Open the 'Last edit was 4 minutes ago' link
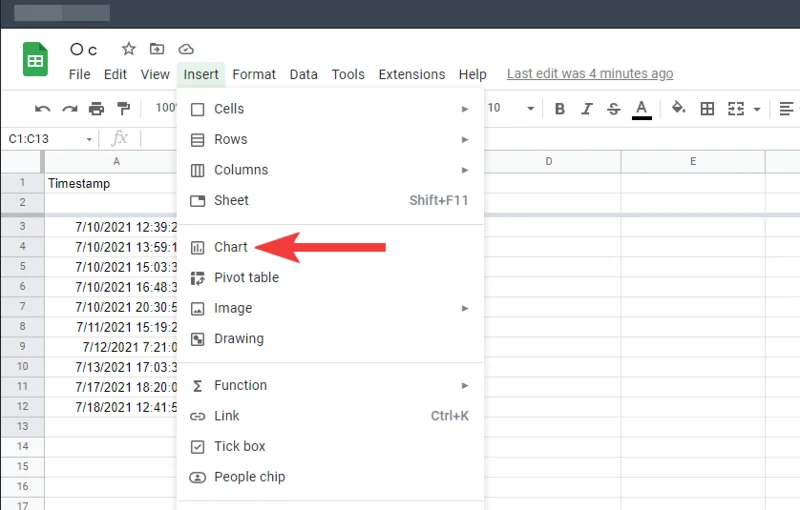800x510 pixels. (590, 74)
